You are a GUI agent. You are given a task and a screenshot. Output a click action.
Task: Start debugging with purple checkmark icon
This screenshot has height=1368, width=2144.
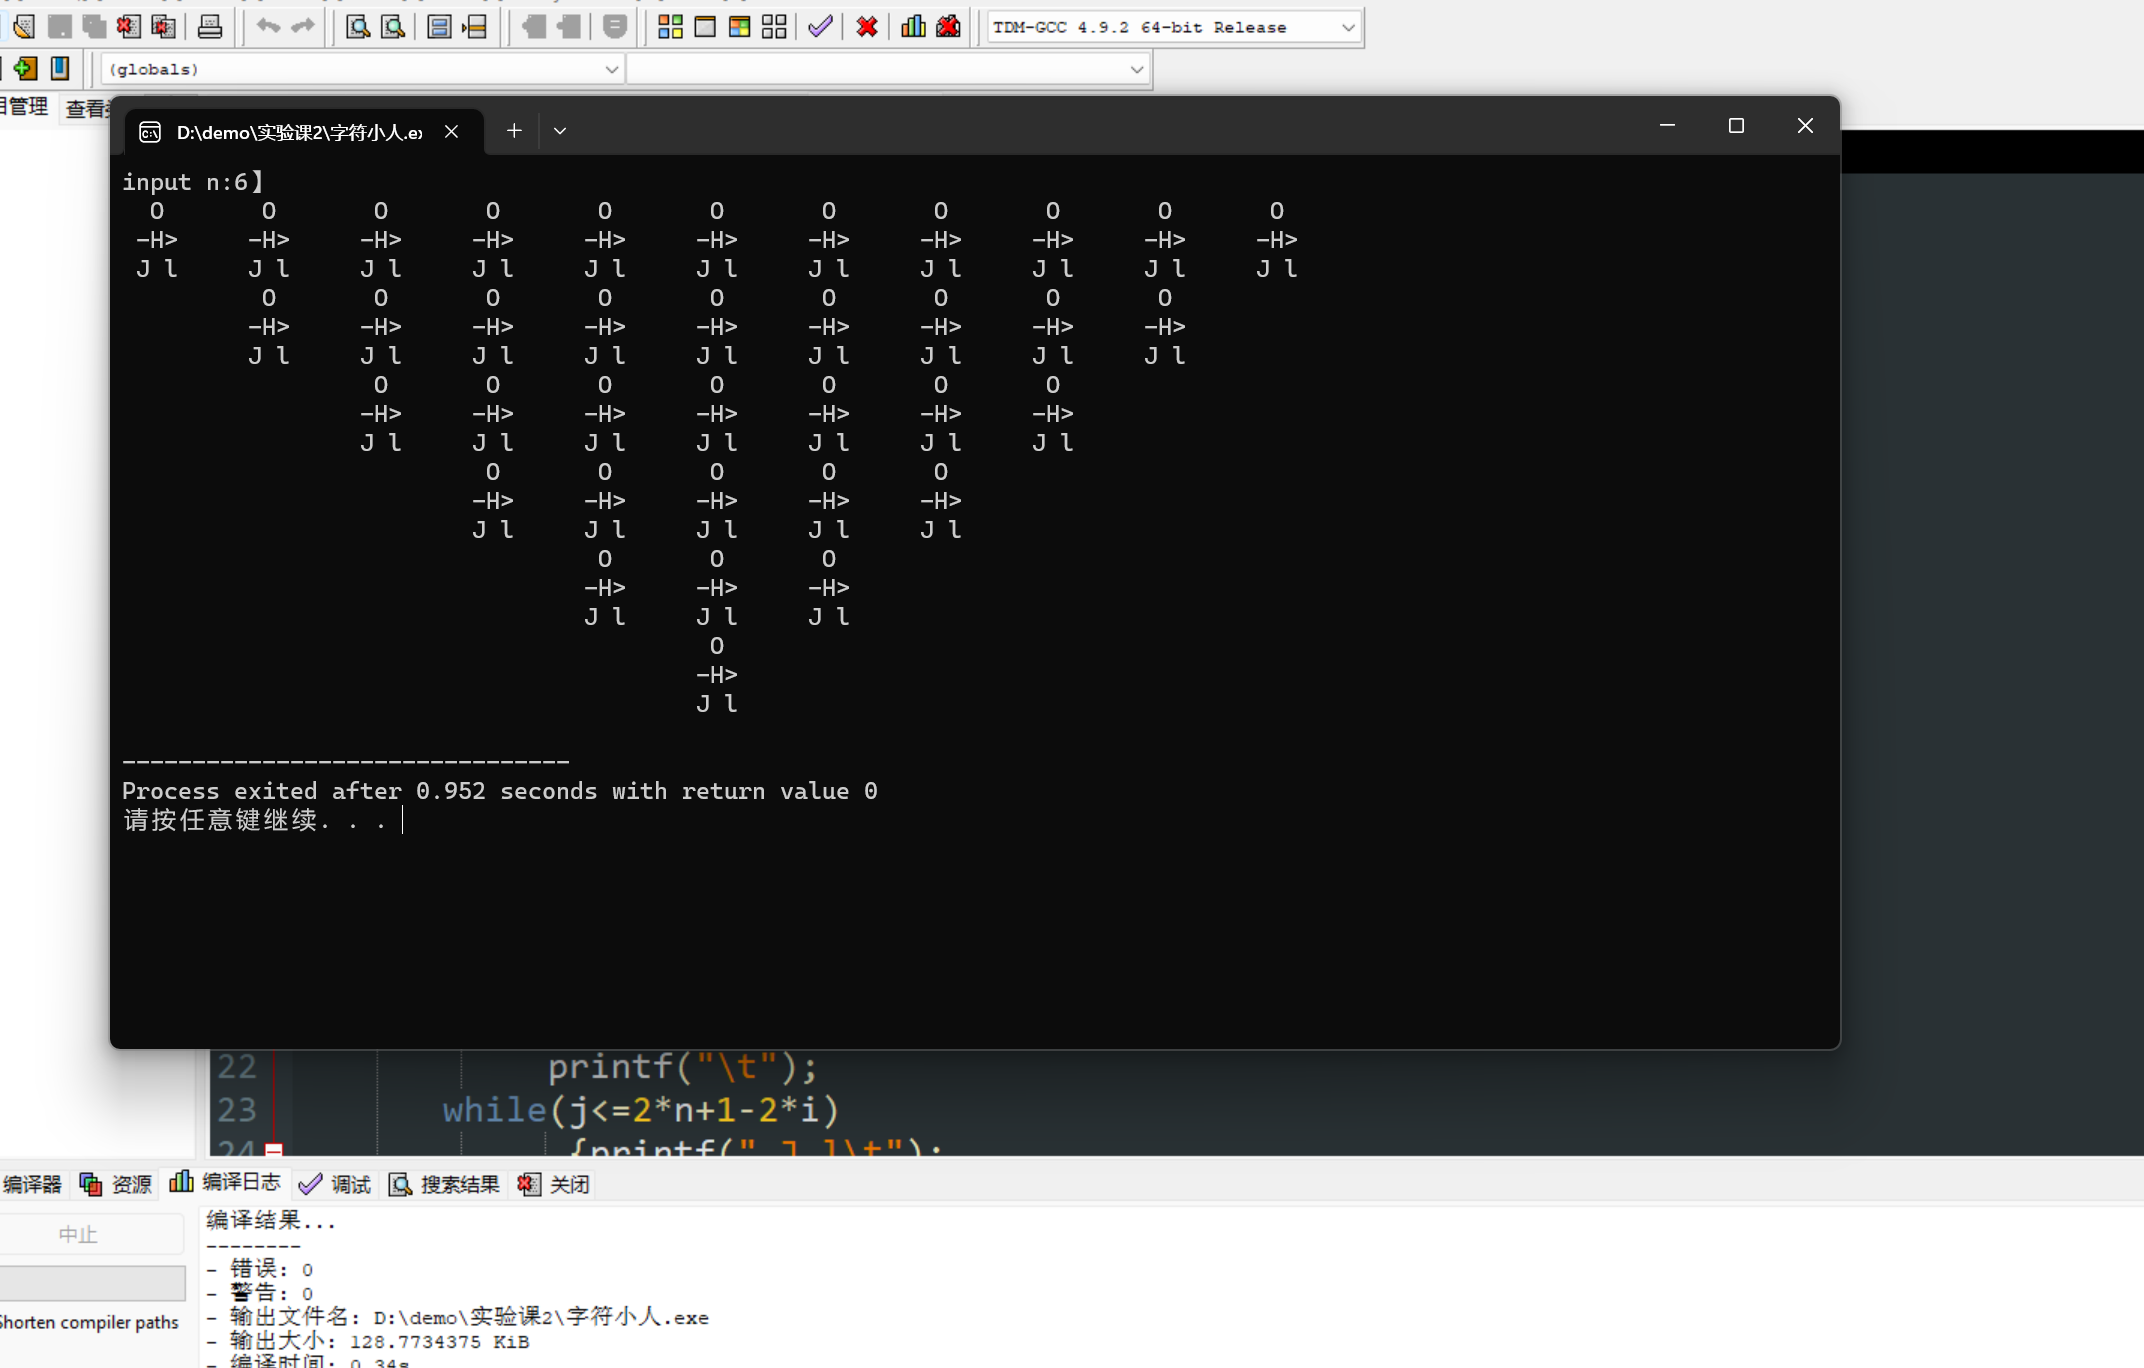pos(820,26)
